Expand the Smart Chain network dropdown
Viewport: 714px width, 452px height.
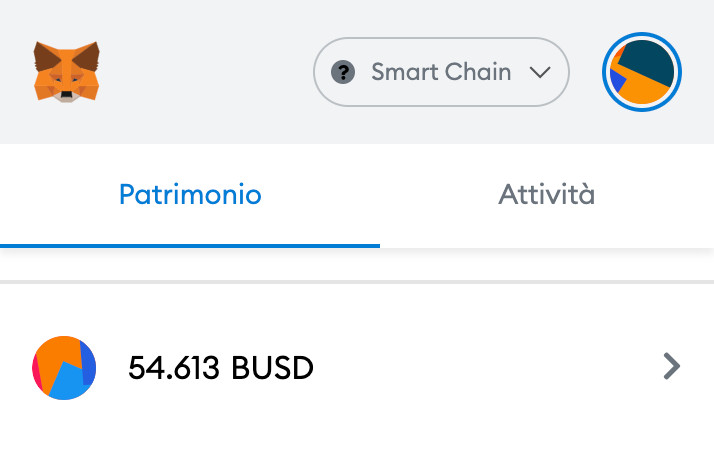pyautogui.click(x=441, y=72)
